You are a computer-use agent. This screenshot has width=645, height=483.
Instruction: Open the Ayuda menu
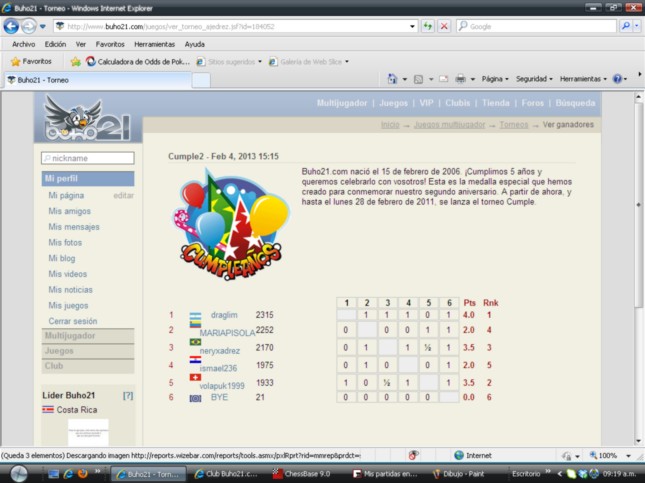(x=195, y=44)
